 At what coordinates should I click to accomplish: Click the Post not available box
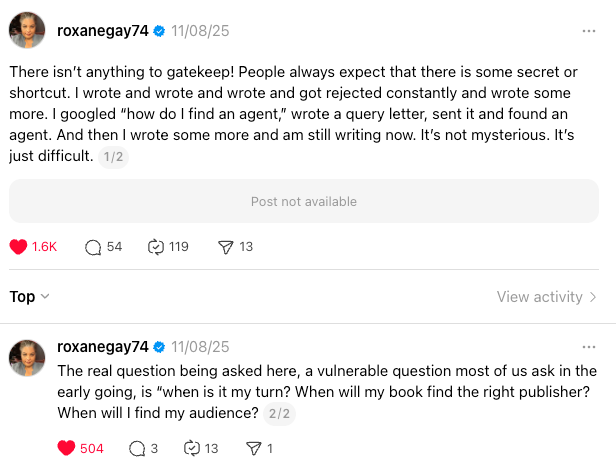coord(303,201)
